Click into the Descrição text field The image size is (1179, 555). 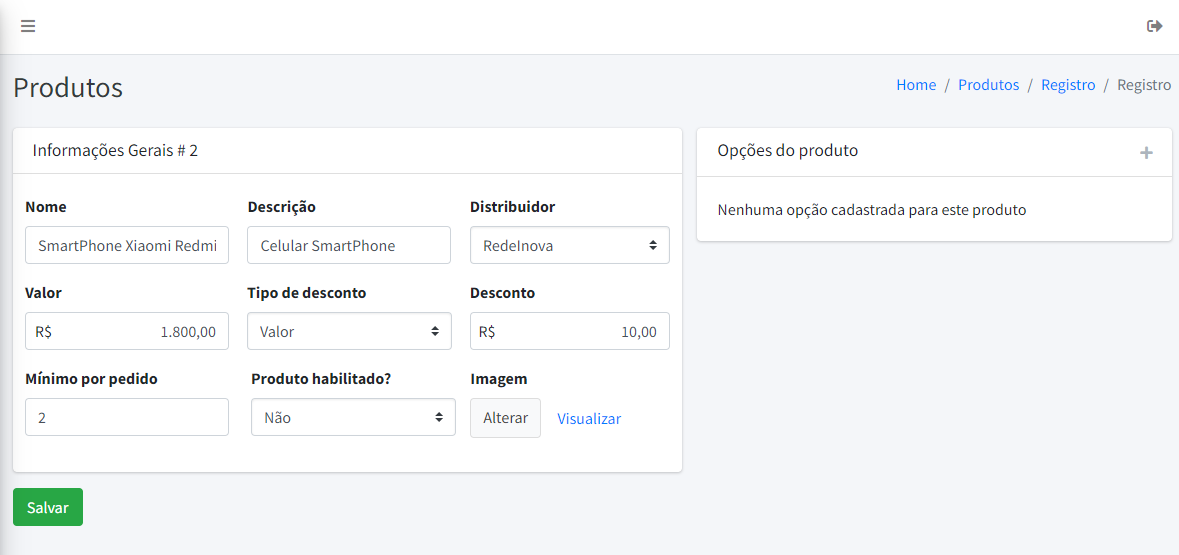coord(349,245)
